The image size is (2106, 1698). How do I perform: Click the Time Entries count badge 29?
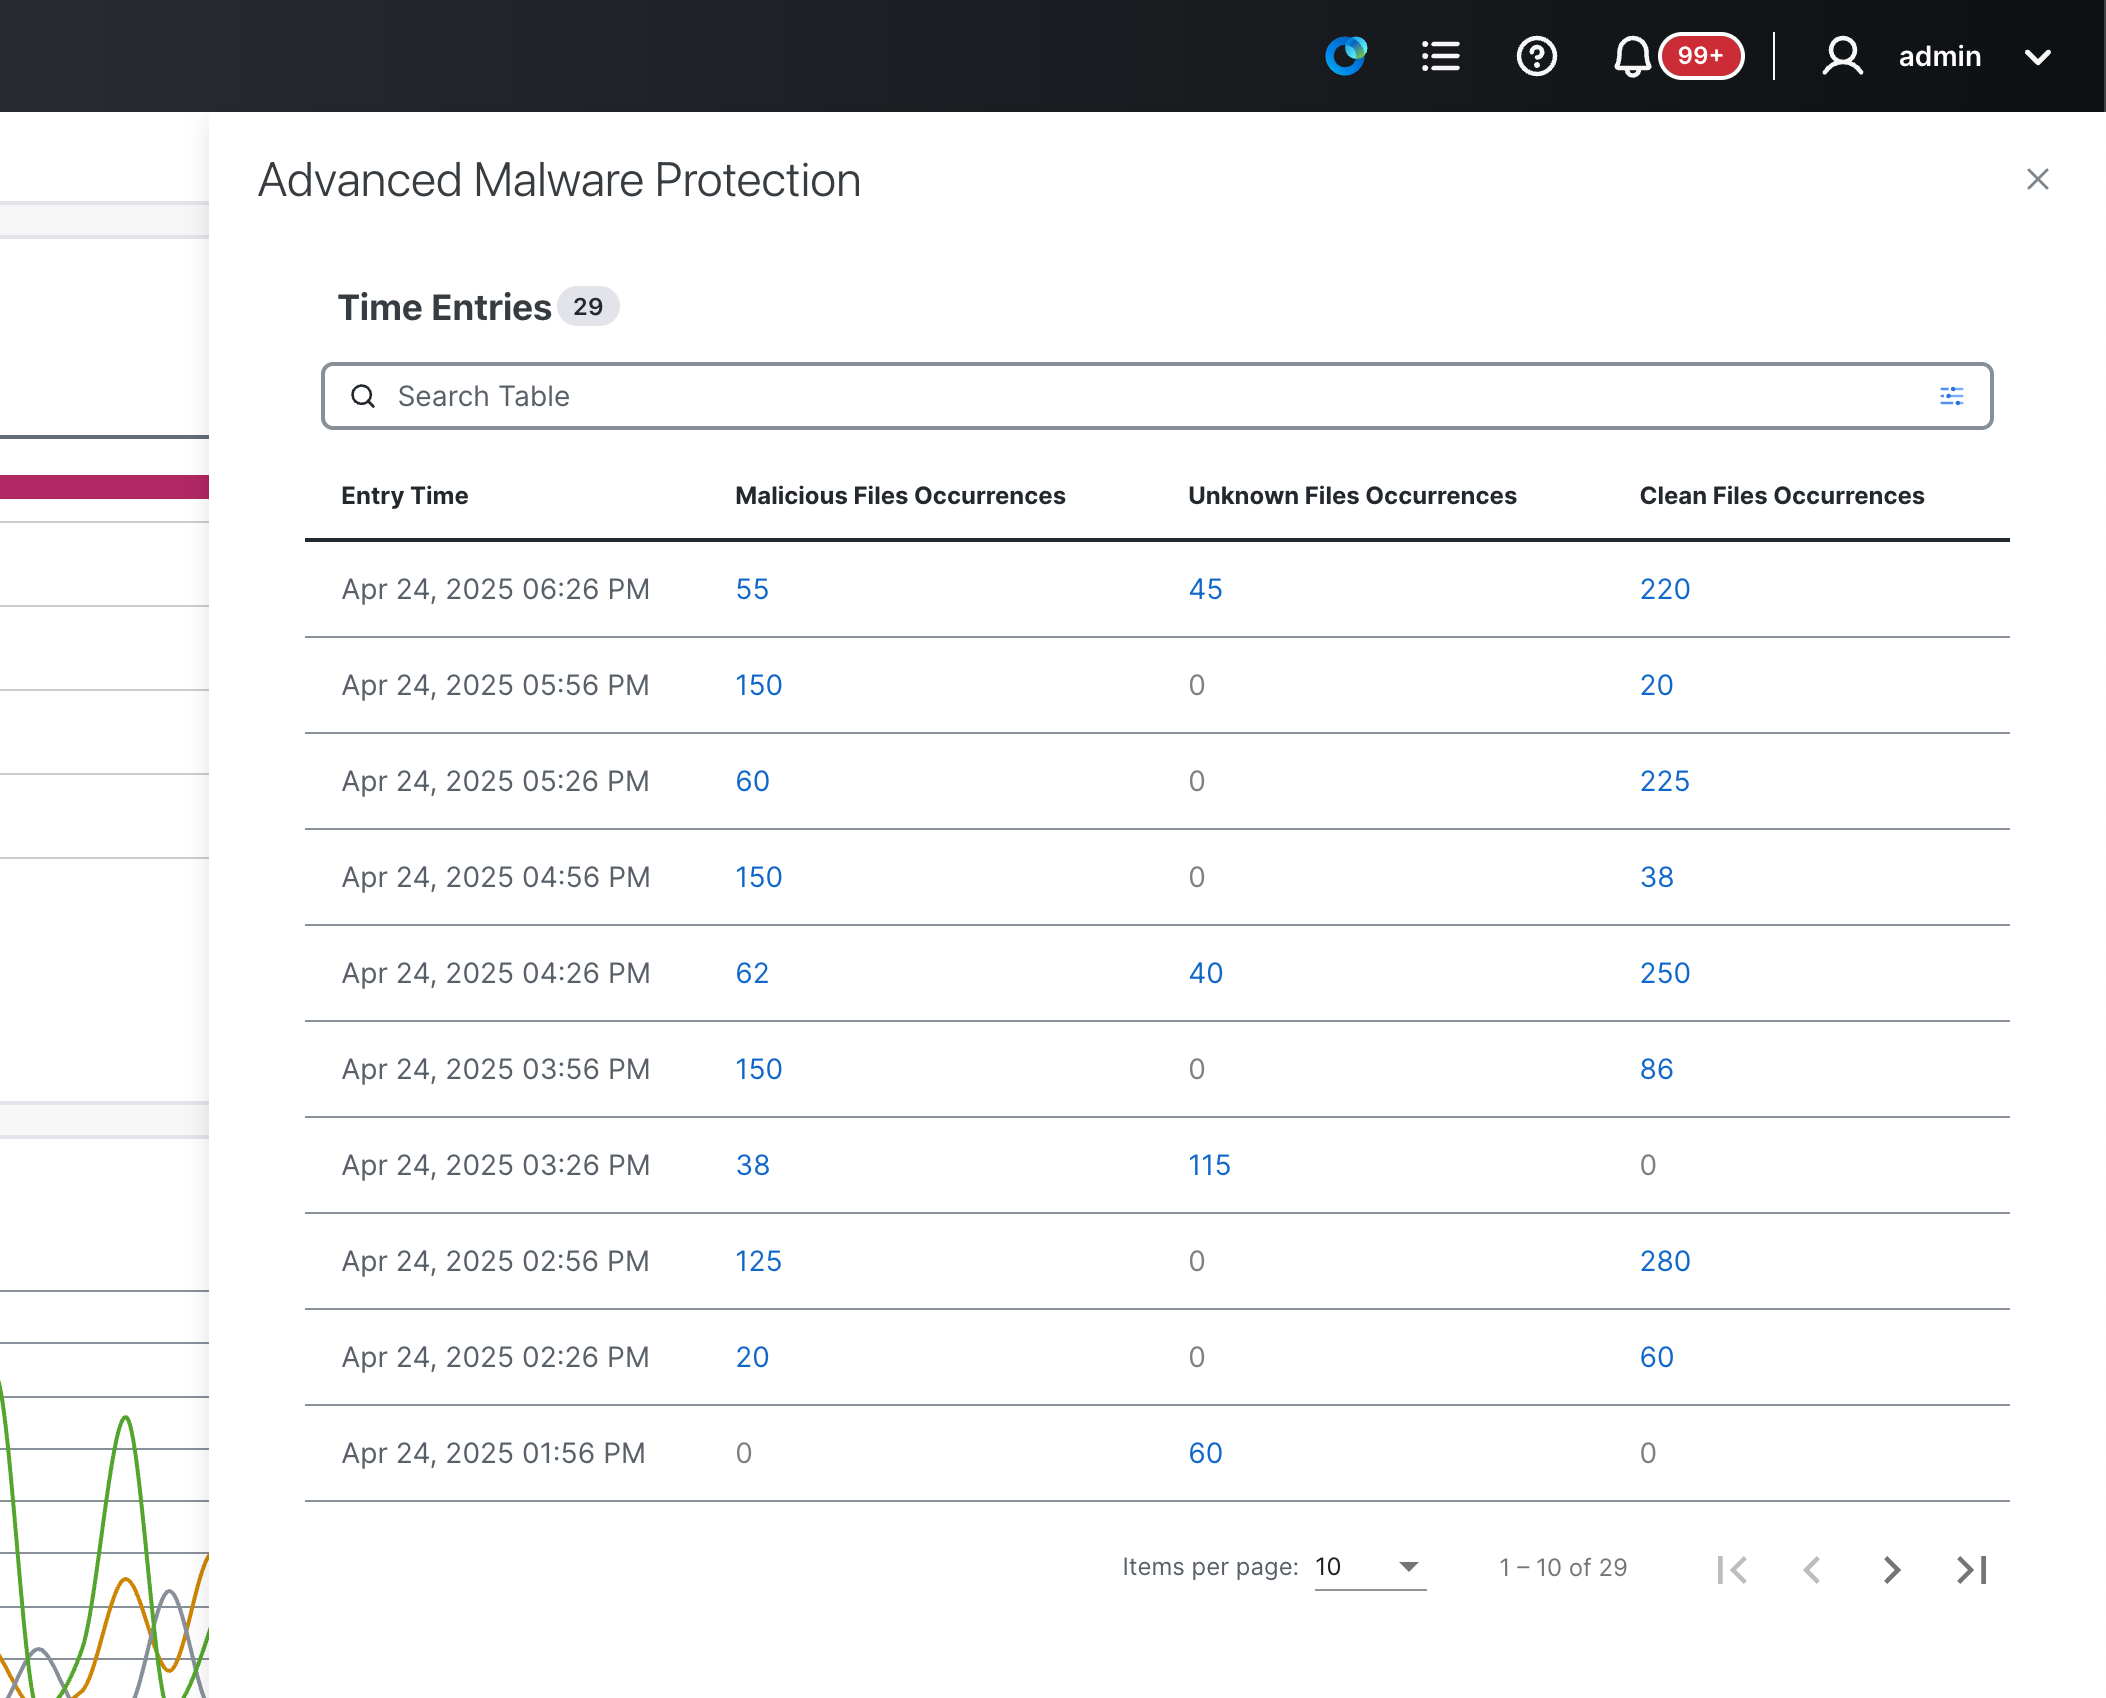(x=588, y=306)
